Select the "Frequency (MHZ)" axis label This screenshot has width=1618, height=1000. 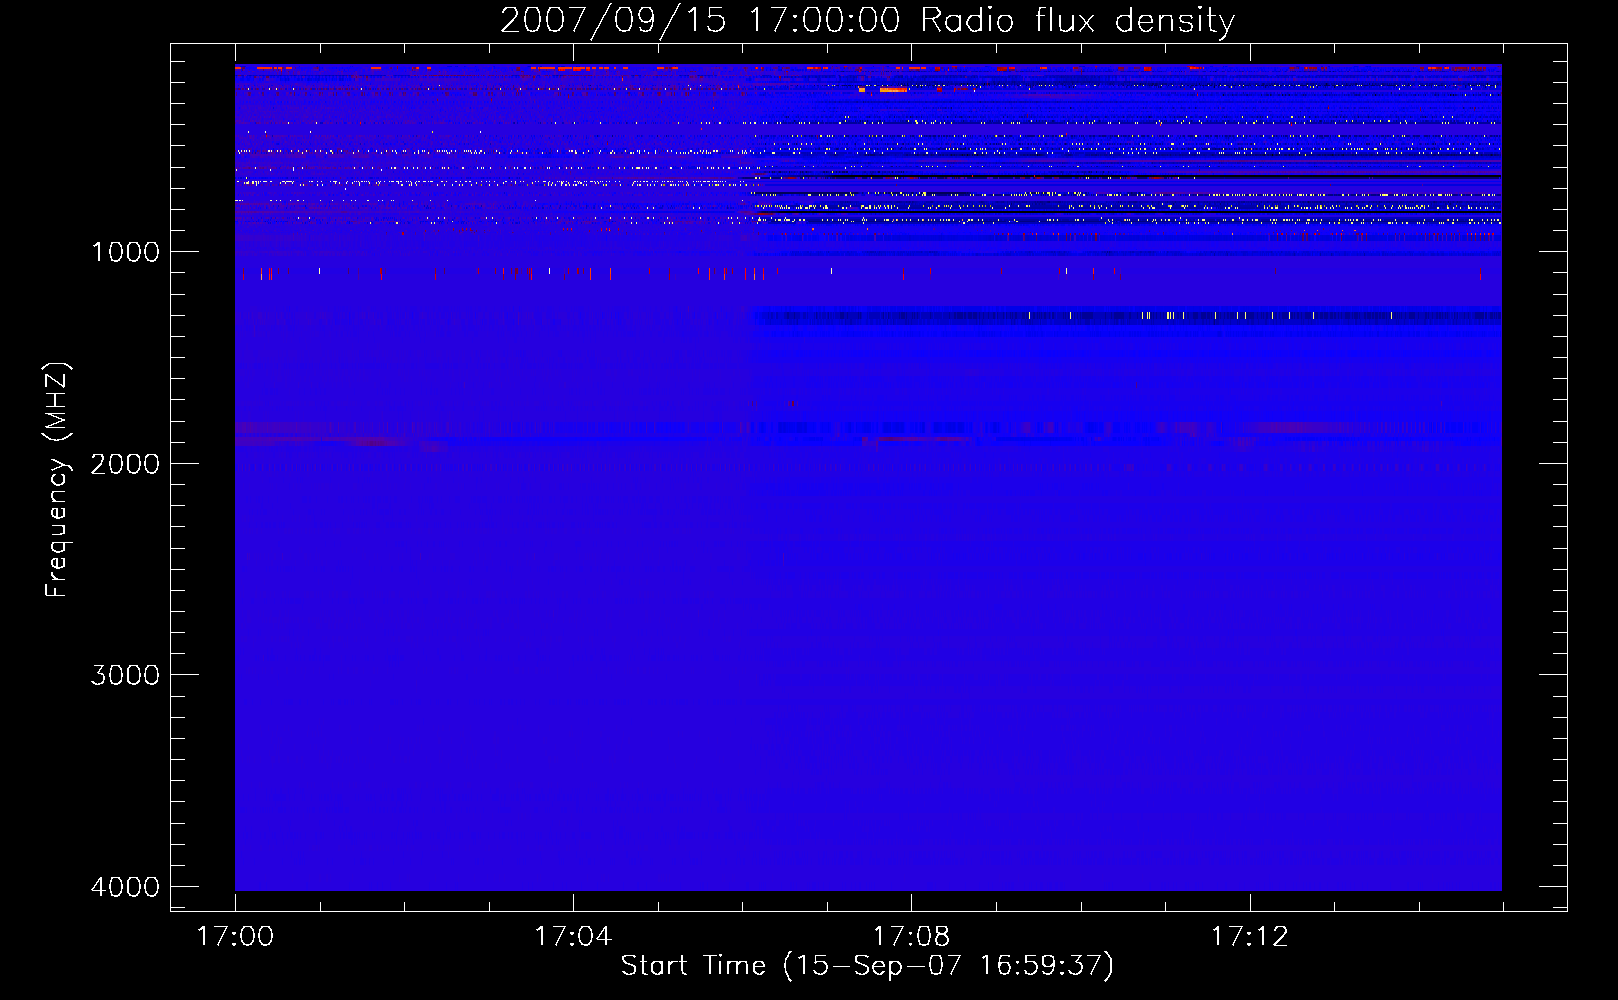click(58, 480)
